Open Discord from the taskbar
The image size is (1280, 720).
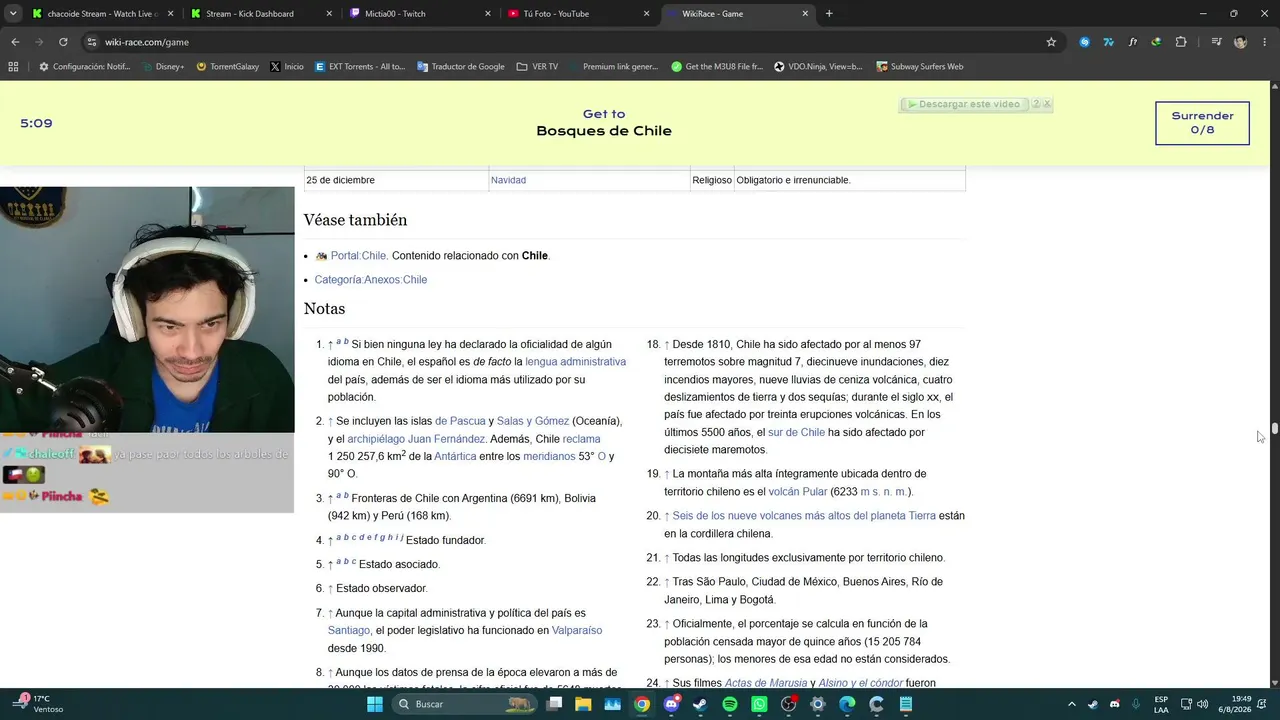[x=671, y=705]
